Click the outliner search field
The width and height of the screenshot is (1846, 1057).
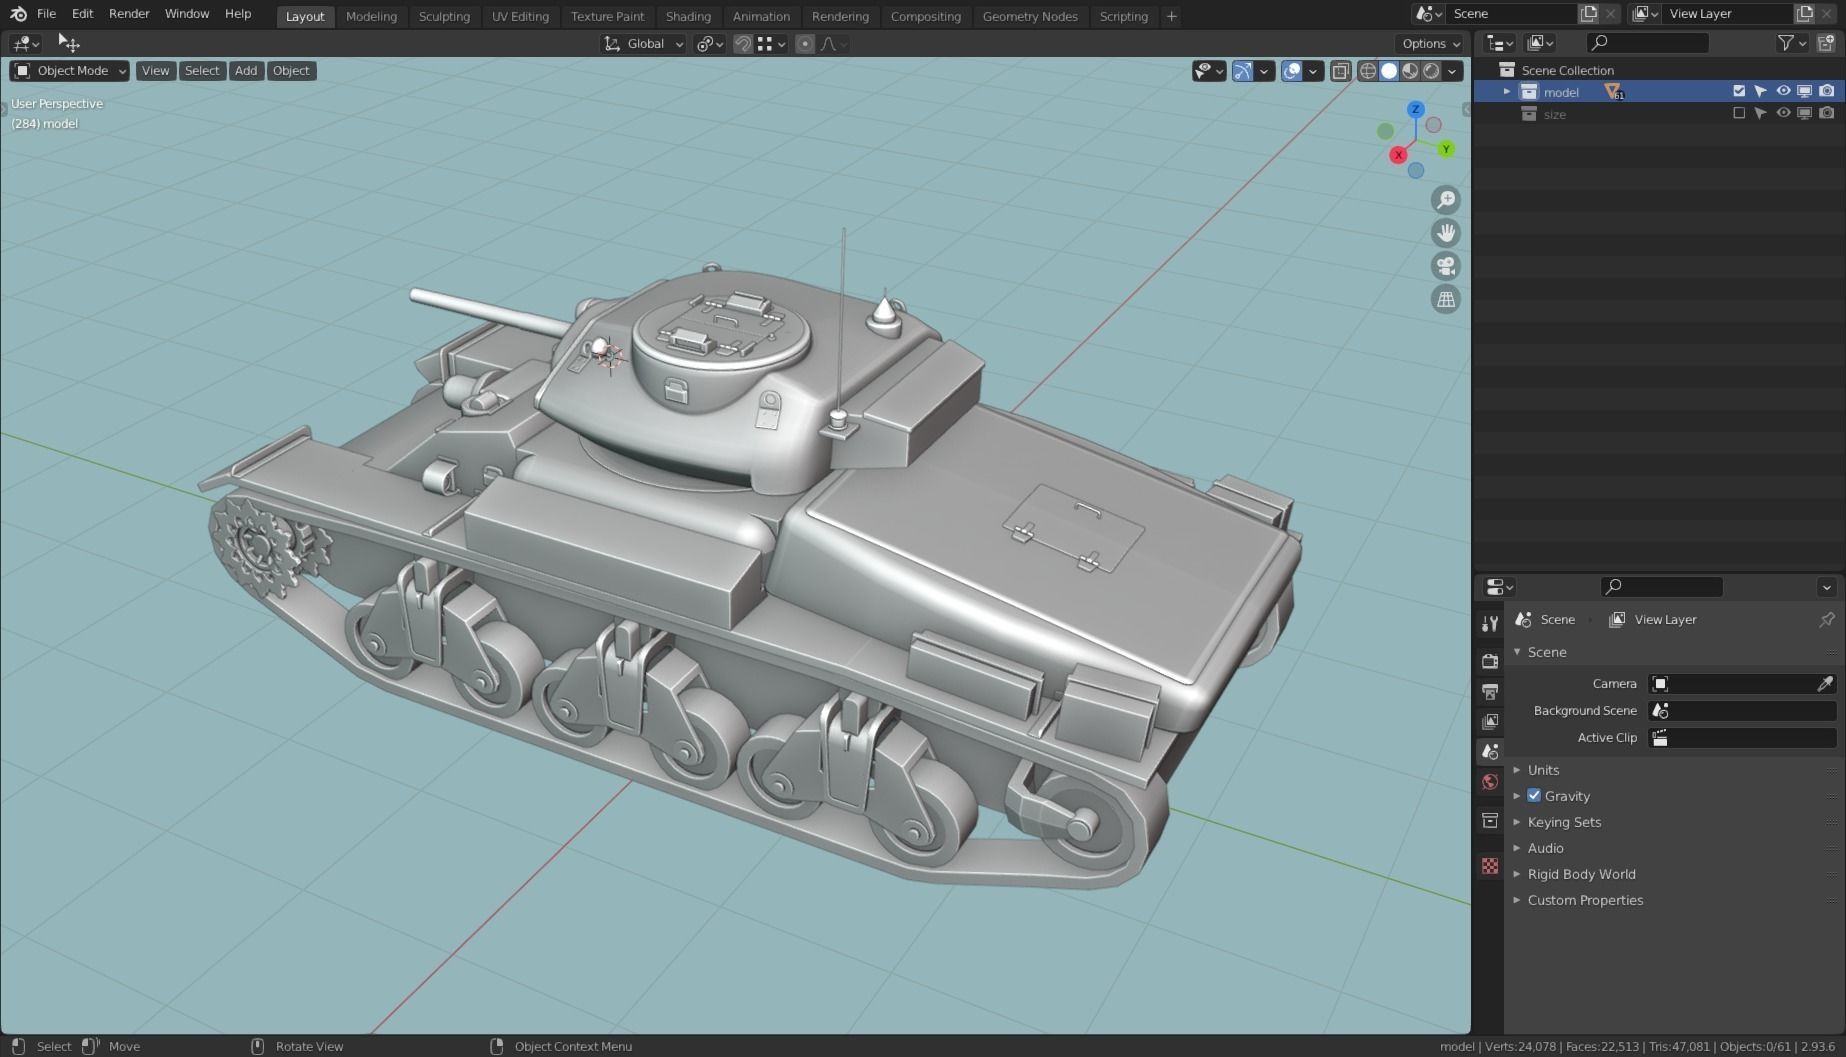tap(1648, 43)
